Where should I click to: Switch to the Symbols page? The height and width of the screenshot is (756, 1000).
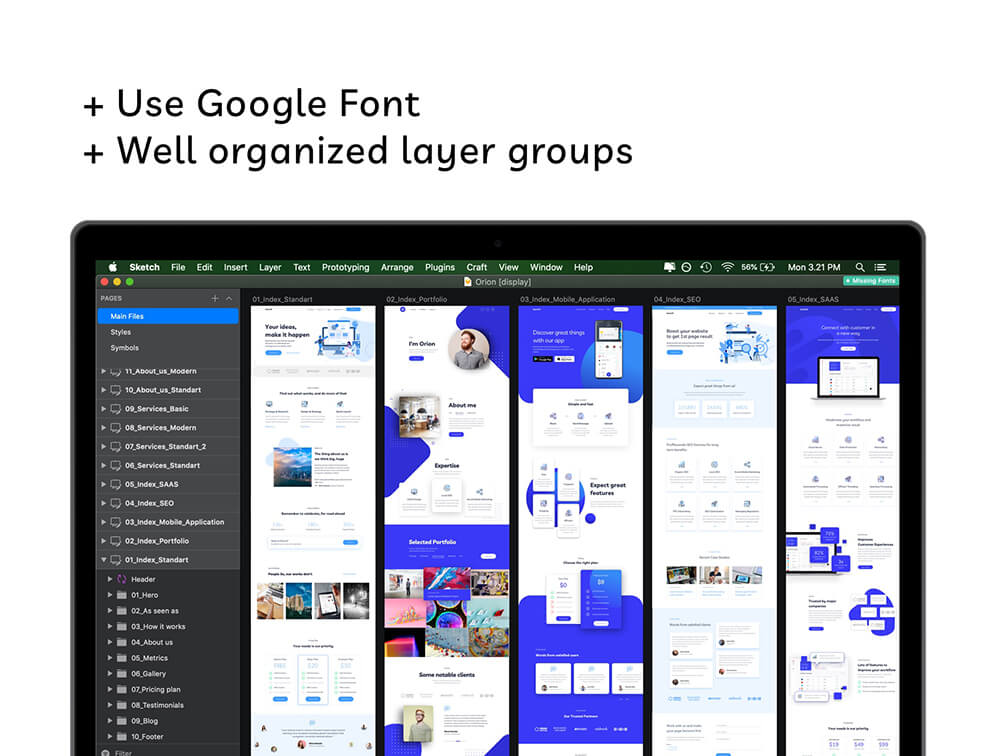tap(124, 348)
